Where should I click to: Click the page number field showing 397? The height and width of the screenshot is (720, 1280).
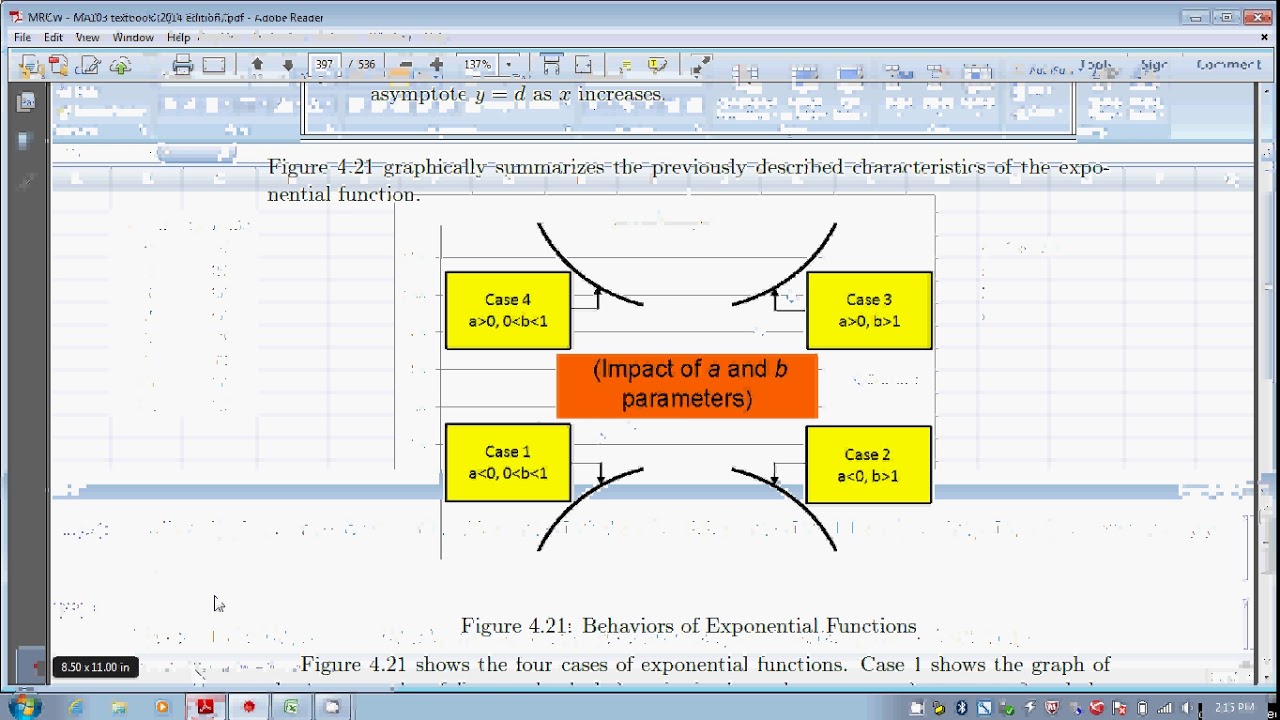pyautogui.click(x=324, y=65)
